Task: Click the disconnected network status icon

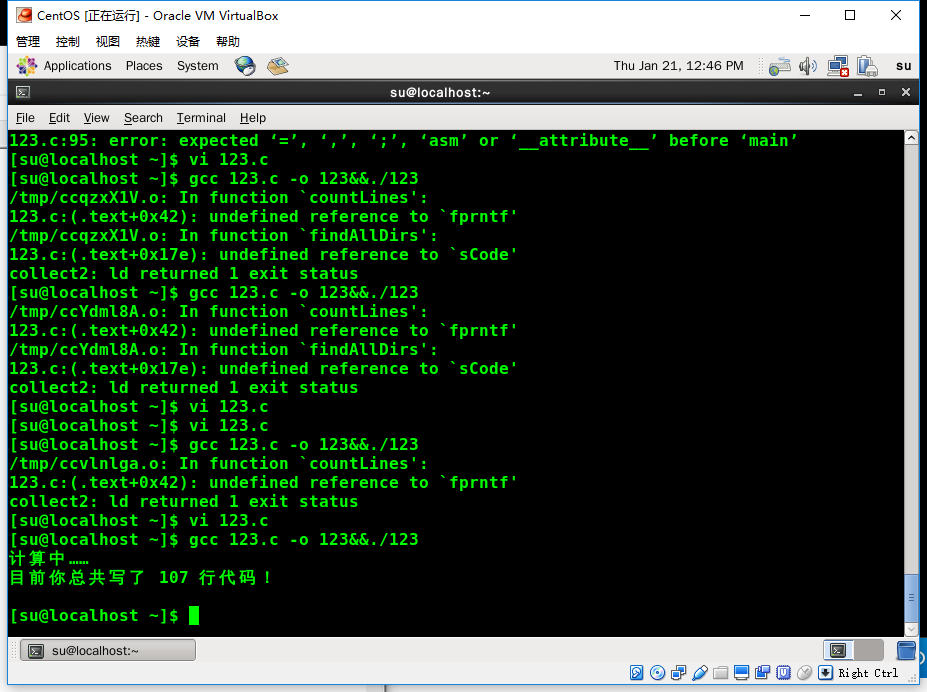Action: point(838,66)
